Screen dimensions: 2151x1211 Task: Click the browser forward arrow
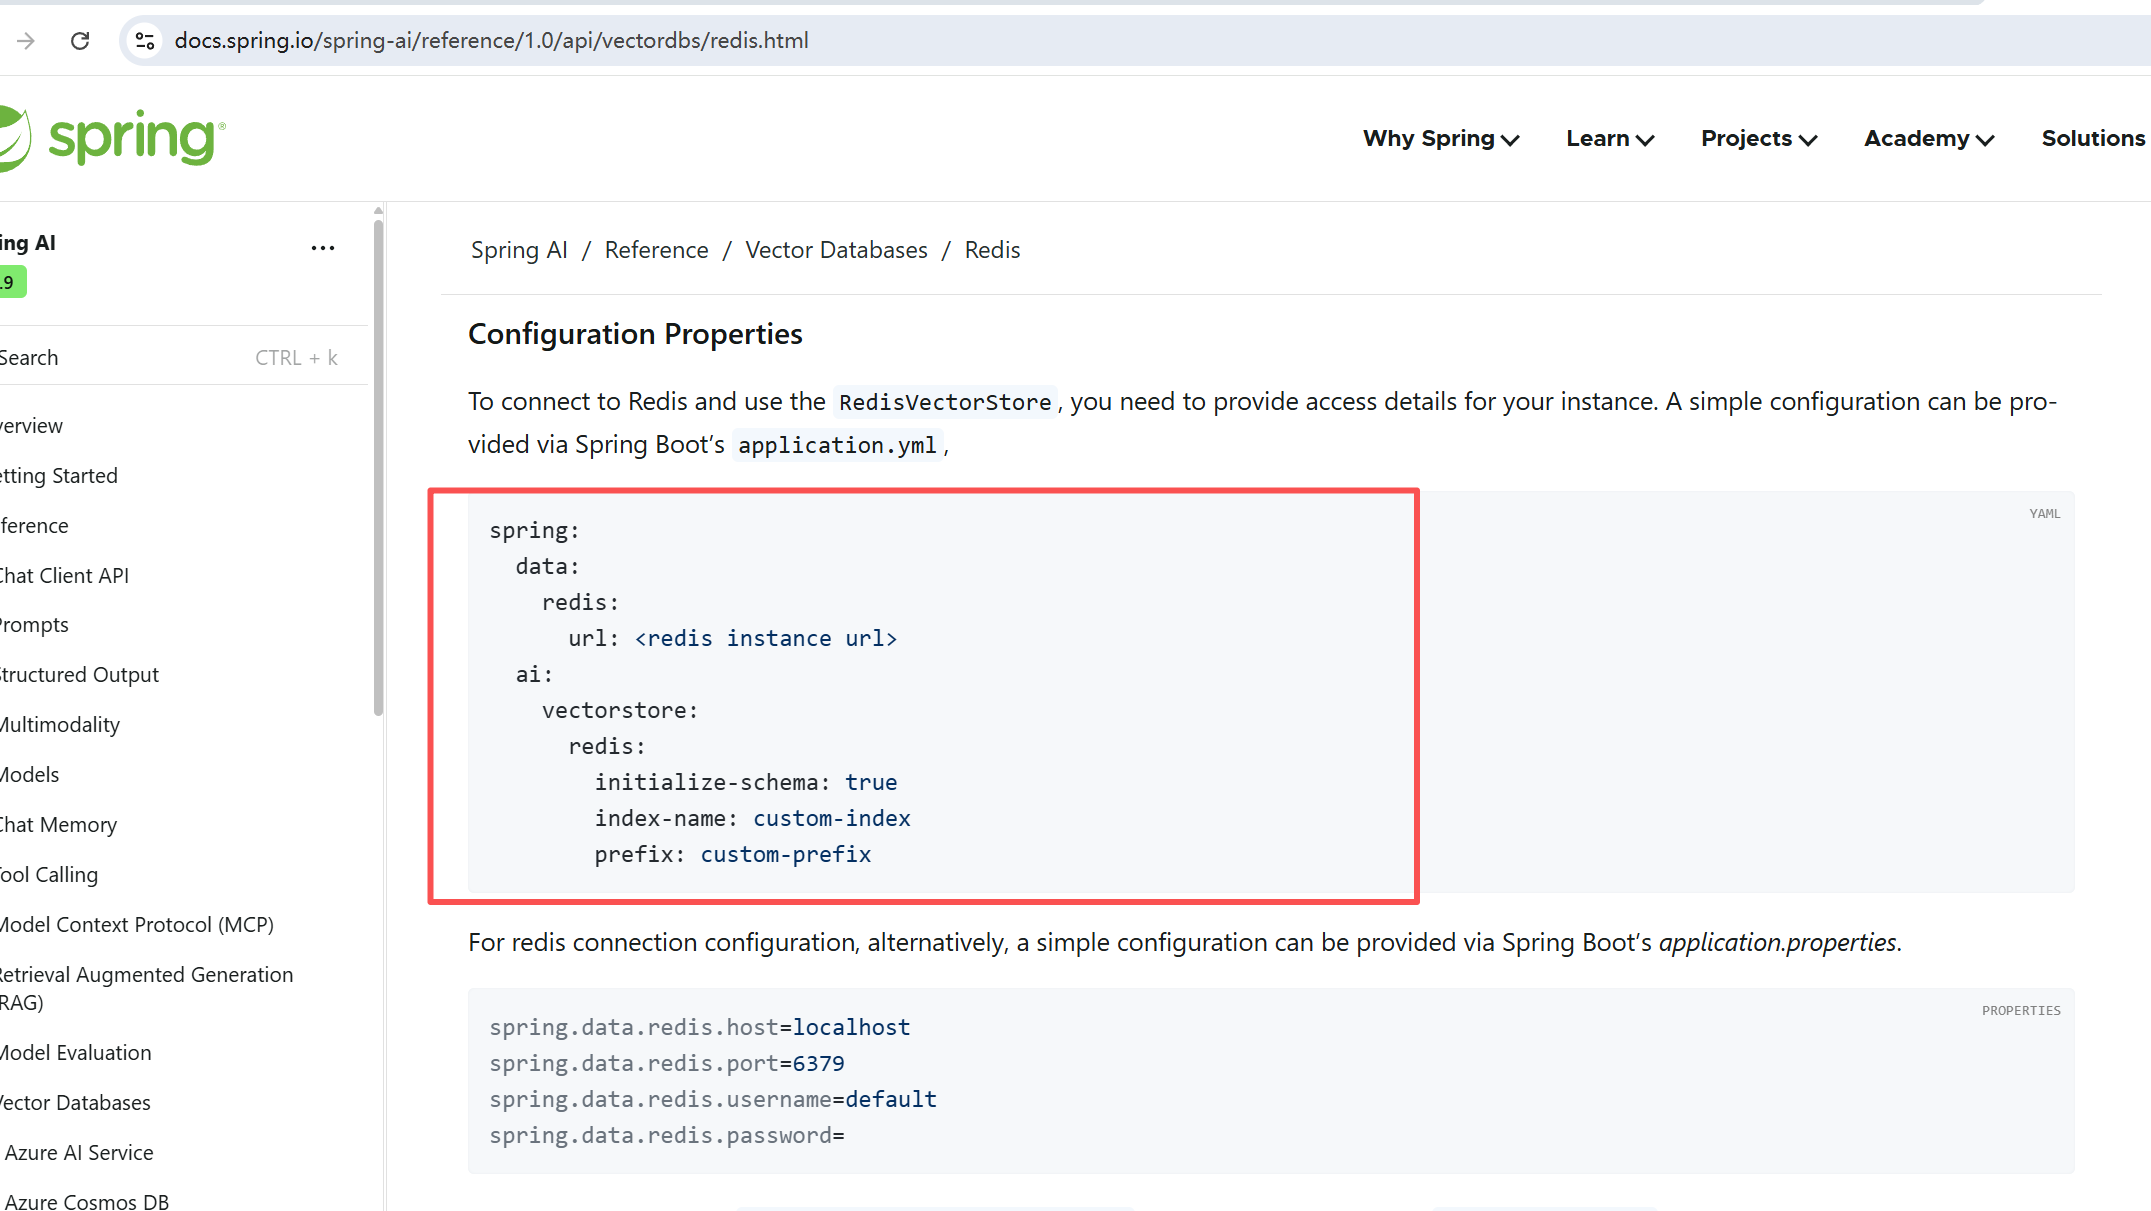(26, 40)
